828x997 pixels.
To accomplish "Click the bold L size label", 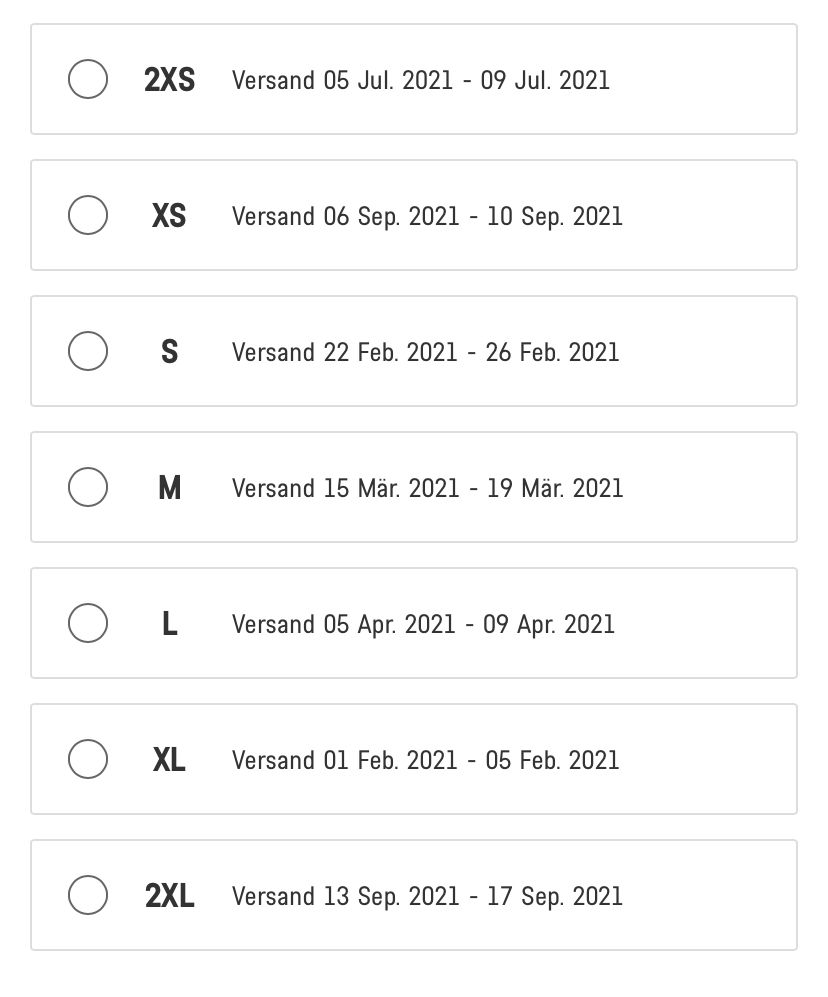I will coord(169,624).
